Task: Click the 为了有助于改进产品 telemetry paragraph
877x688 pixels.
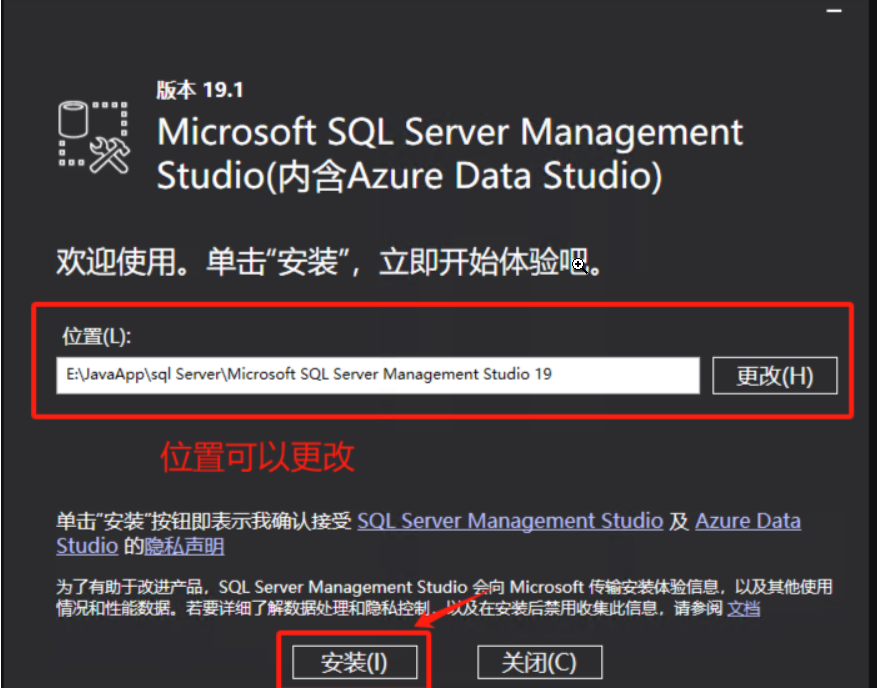Action: point(445,597)
